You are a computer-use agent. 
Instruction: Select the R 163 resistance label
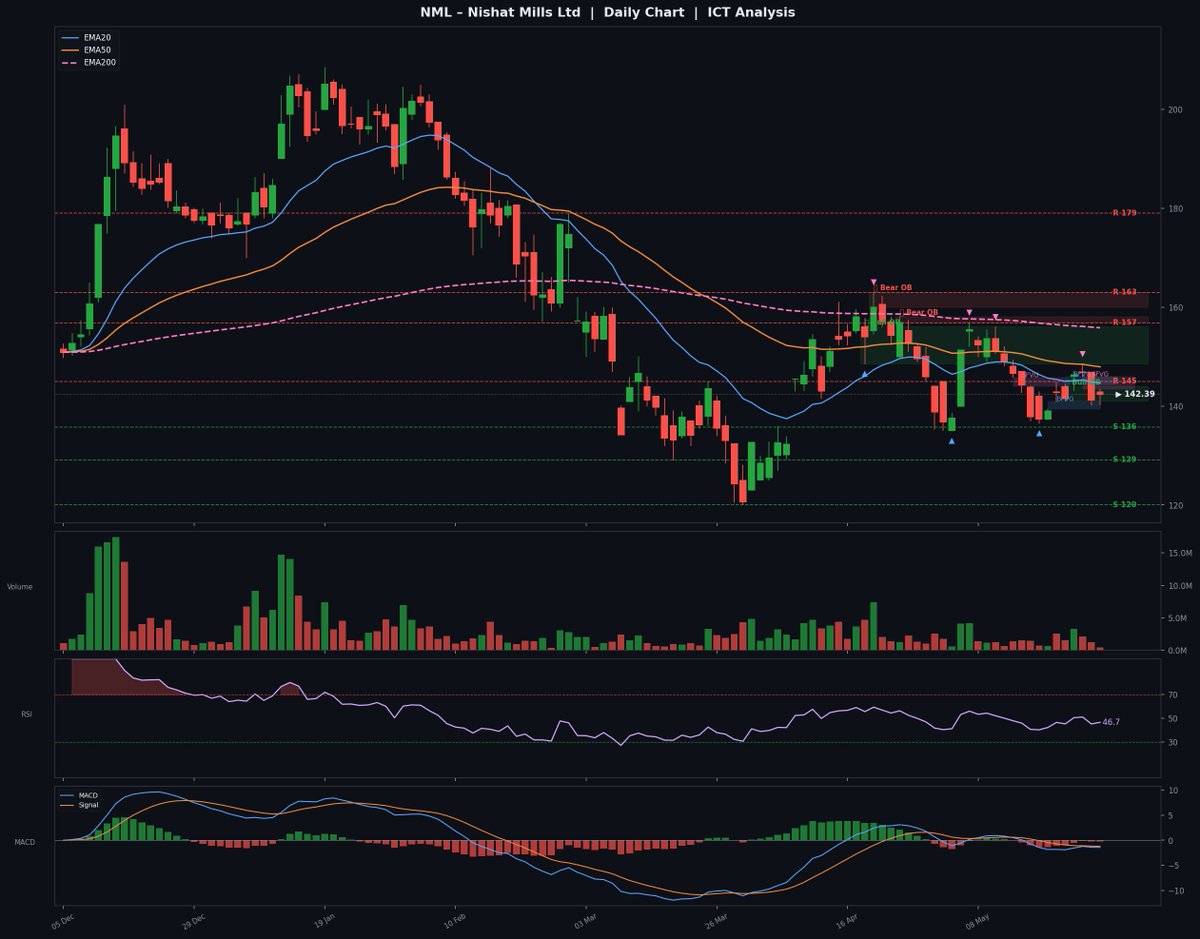click(1124, 292)
